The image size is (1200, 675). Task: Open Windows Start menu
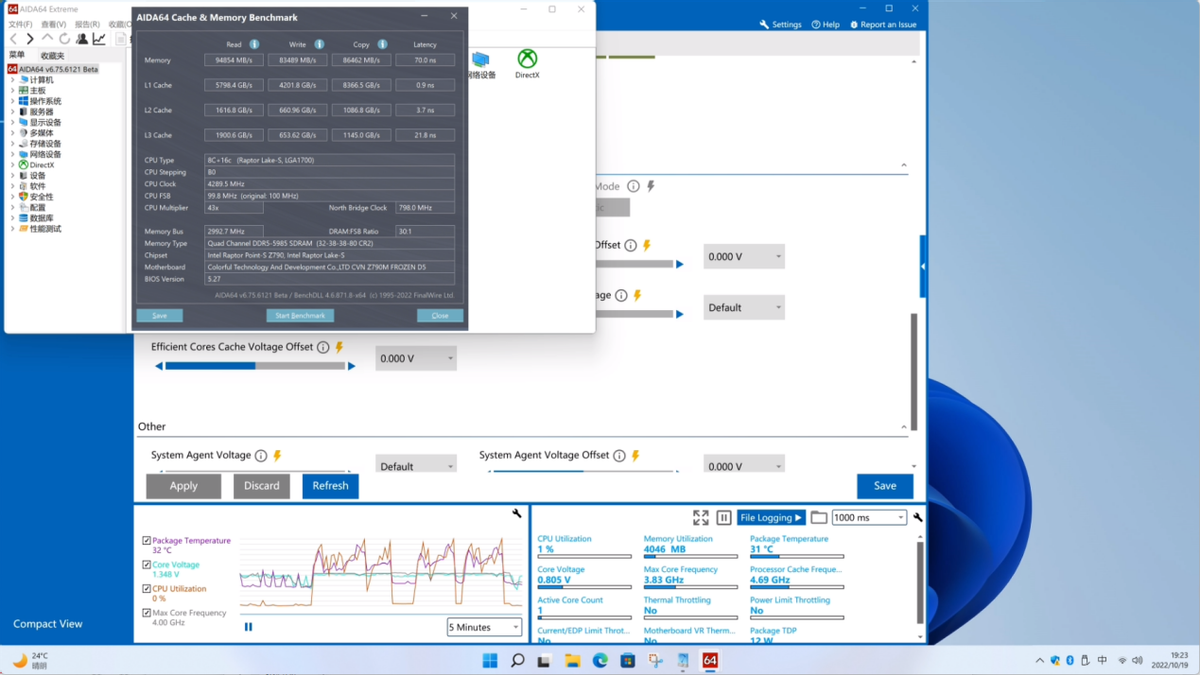[490, 660]
